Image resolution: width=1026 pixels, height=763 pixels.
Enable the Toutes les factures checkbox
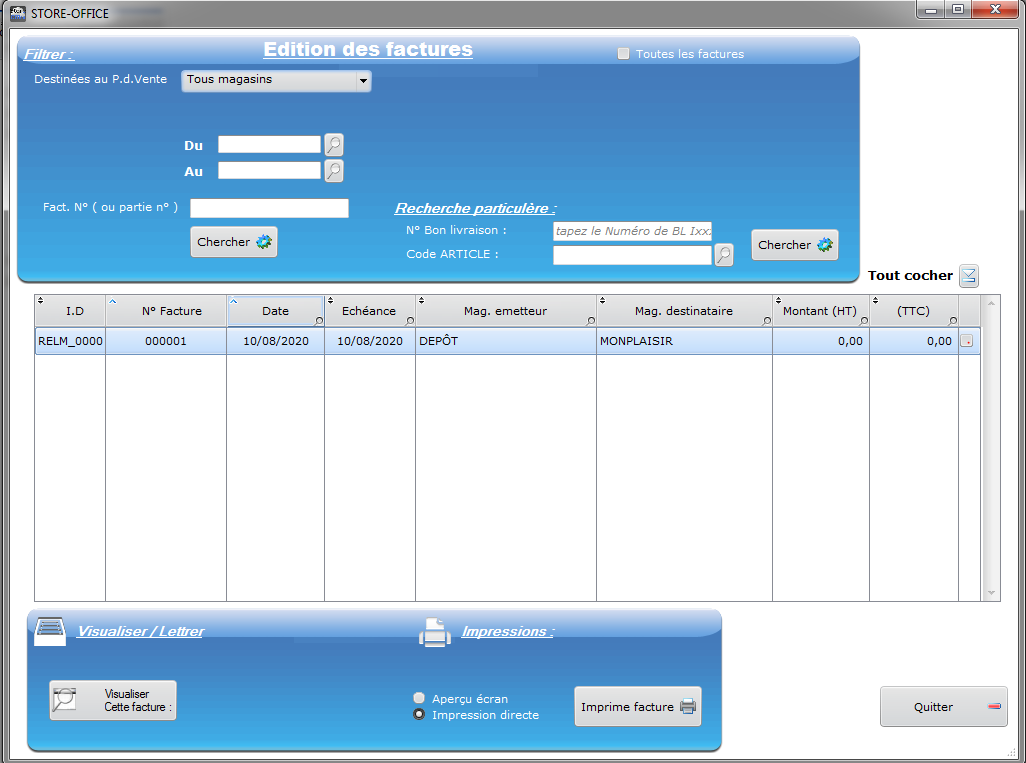coord(624,54)
